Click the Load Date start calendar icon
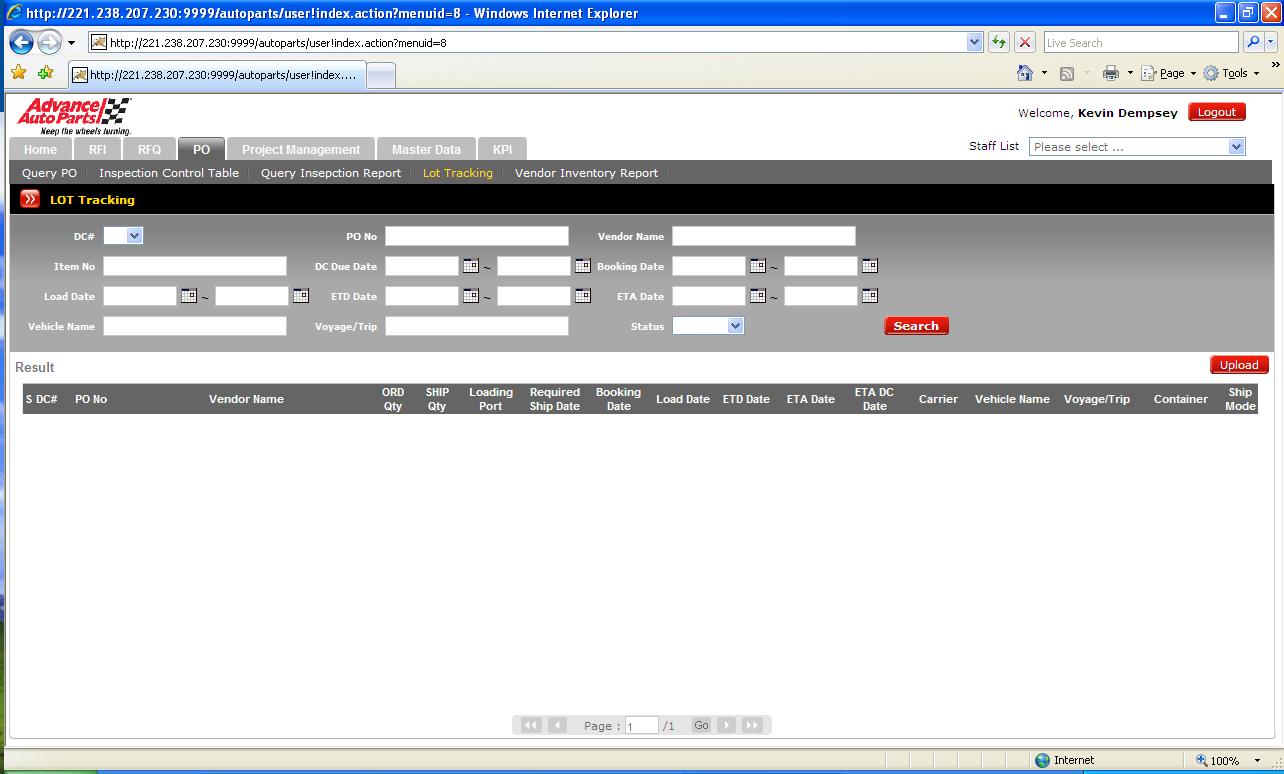 point(188,296)
